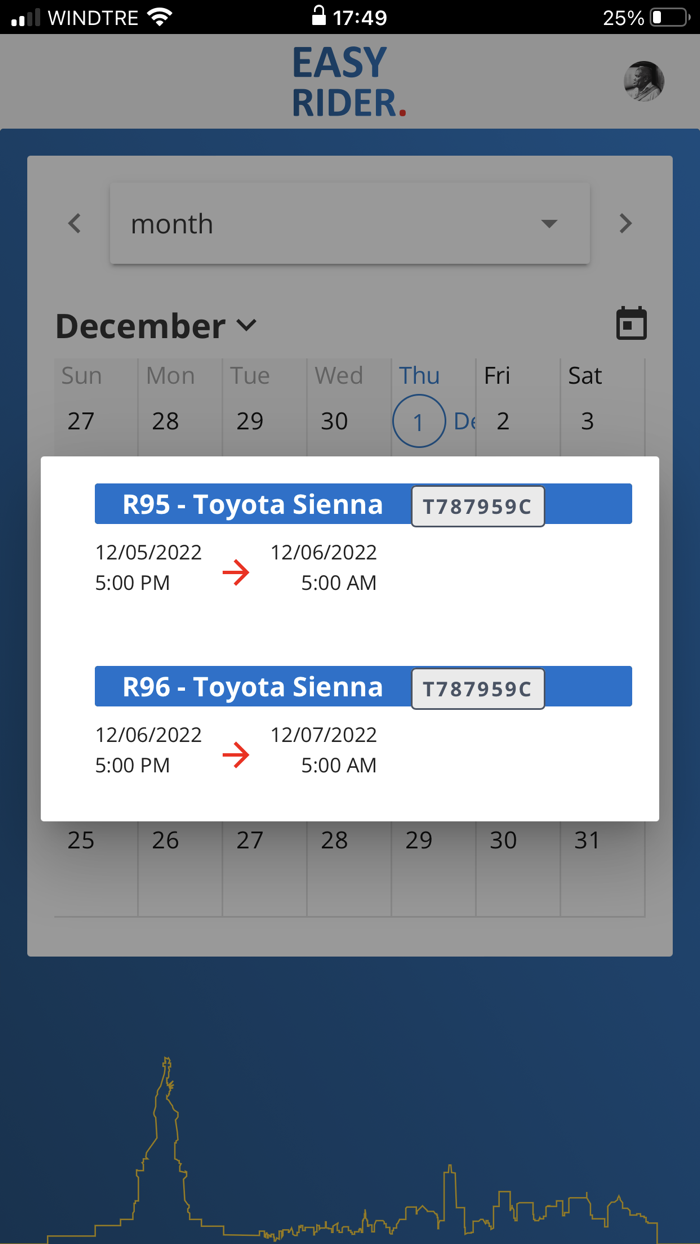
Task: Click the next month right arrow
Action: coord(625,223)
